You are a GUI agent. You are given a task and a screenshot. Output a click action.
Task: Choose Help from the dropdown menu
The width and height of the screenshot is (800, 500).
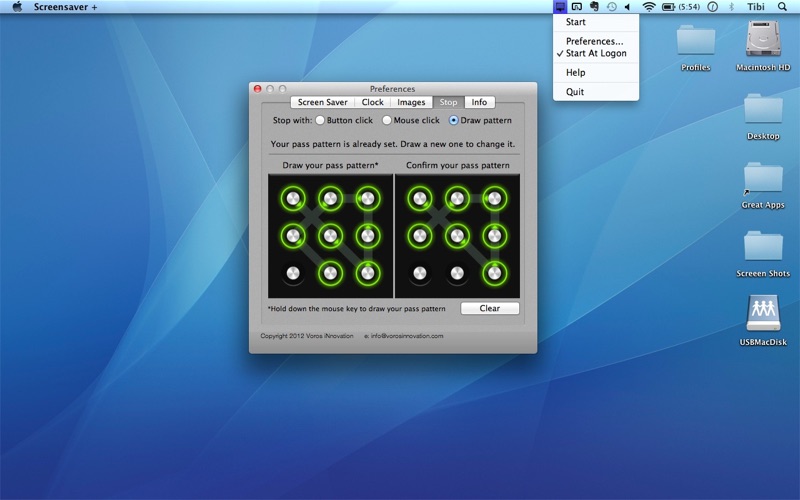[x=595, y=72]
